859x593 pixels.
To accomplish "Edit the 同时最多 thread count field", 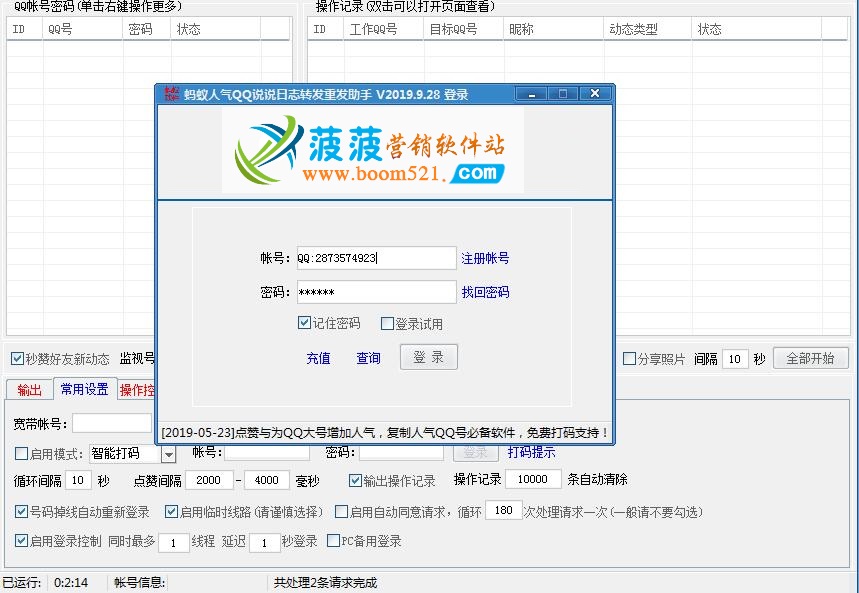I will tap(174, 543).
